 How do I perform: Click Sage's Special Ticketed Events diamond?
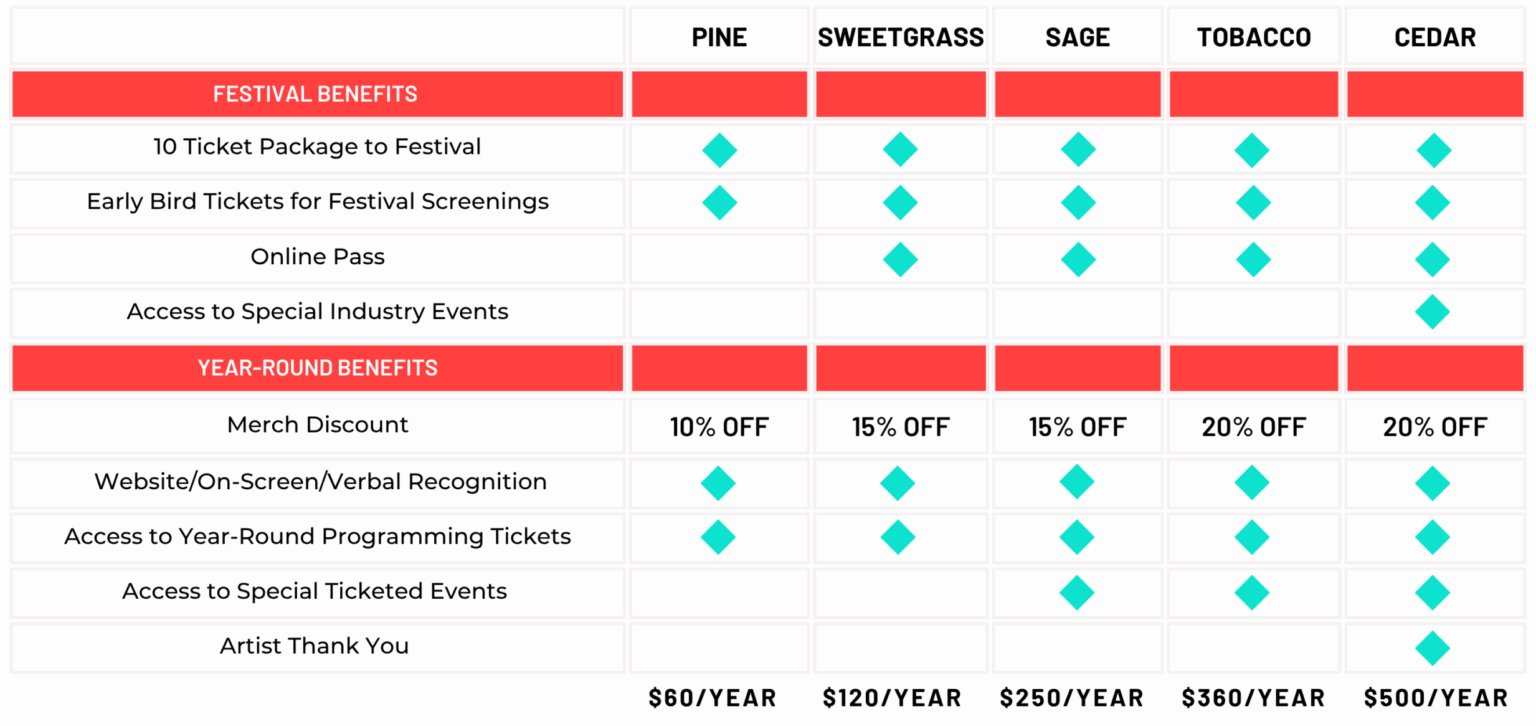click(1077, 592)
